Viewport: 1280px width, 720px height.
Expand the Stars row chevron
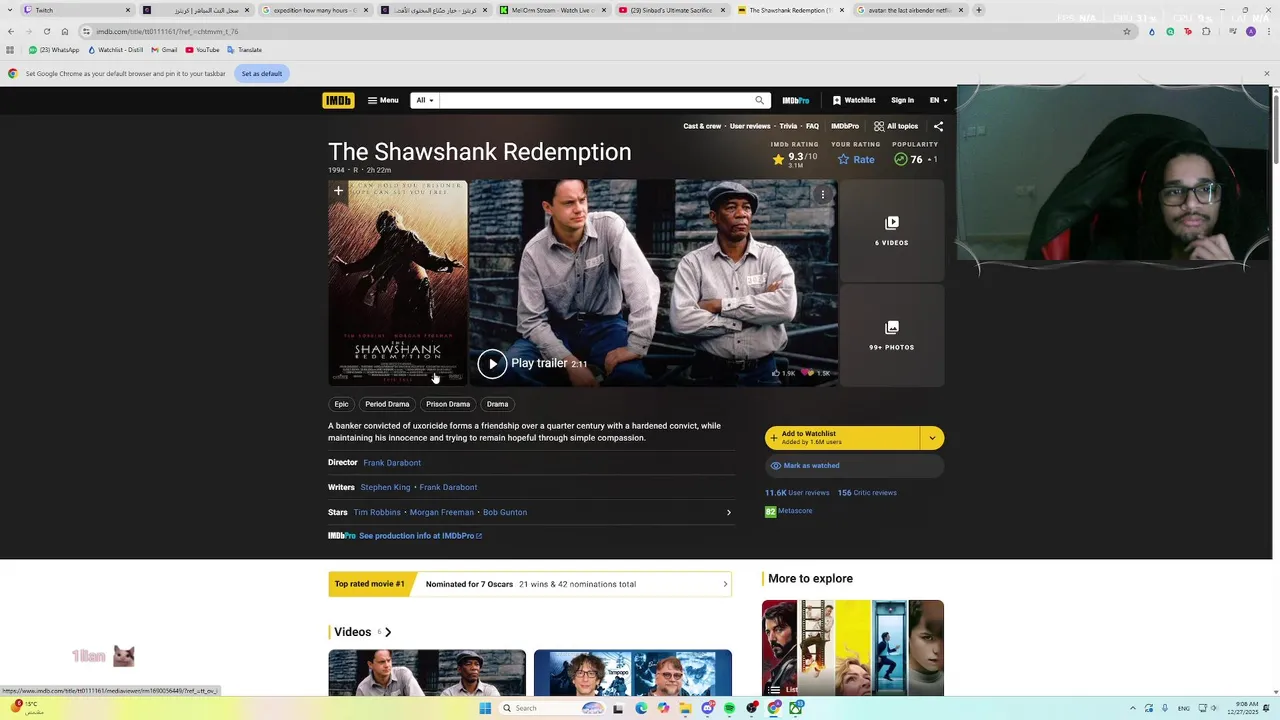(x=728, y=512)
